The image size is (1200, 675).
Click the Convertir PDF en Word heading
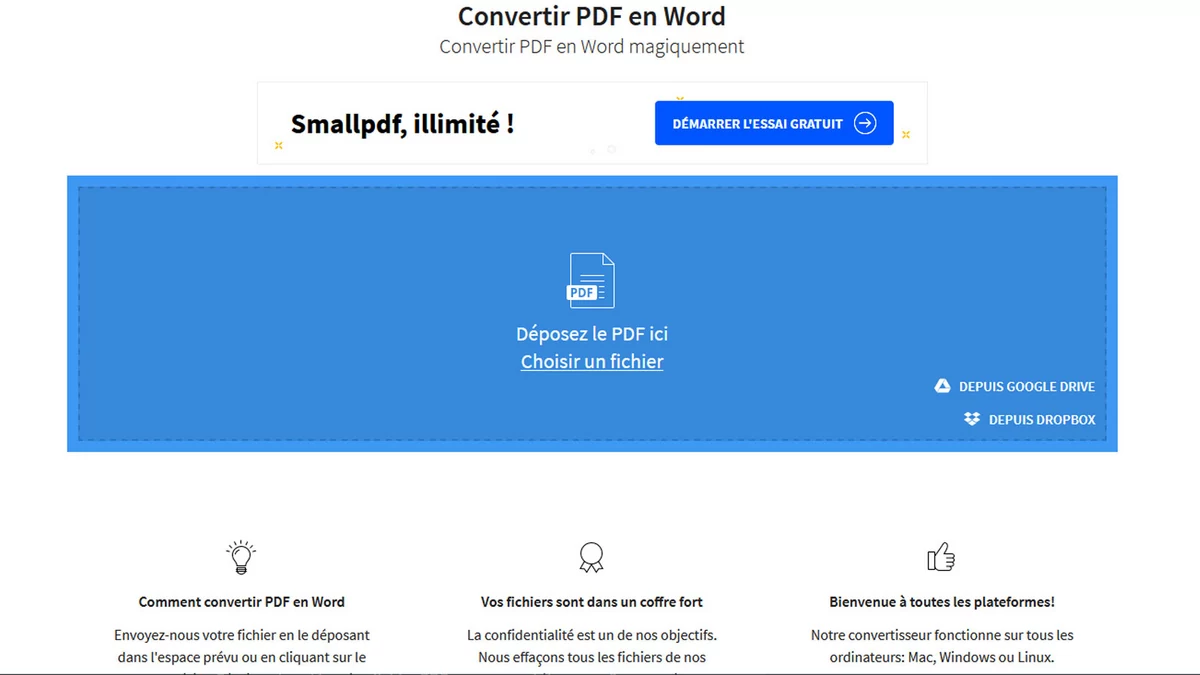pos(592,16)
